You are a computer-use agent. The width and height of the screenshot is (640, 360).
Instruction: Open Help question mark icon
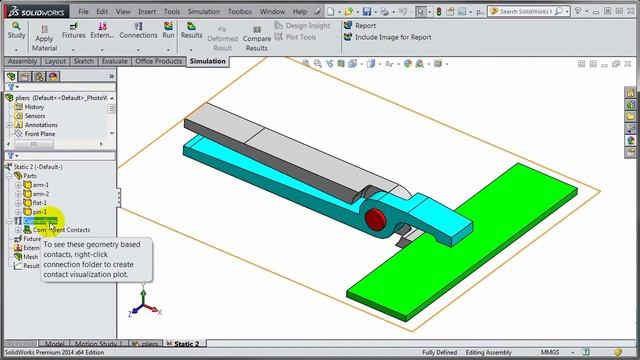point(578,11)
